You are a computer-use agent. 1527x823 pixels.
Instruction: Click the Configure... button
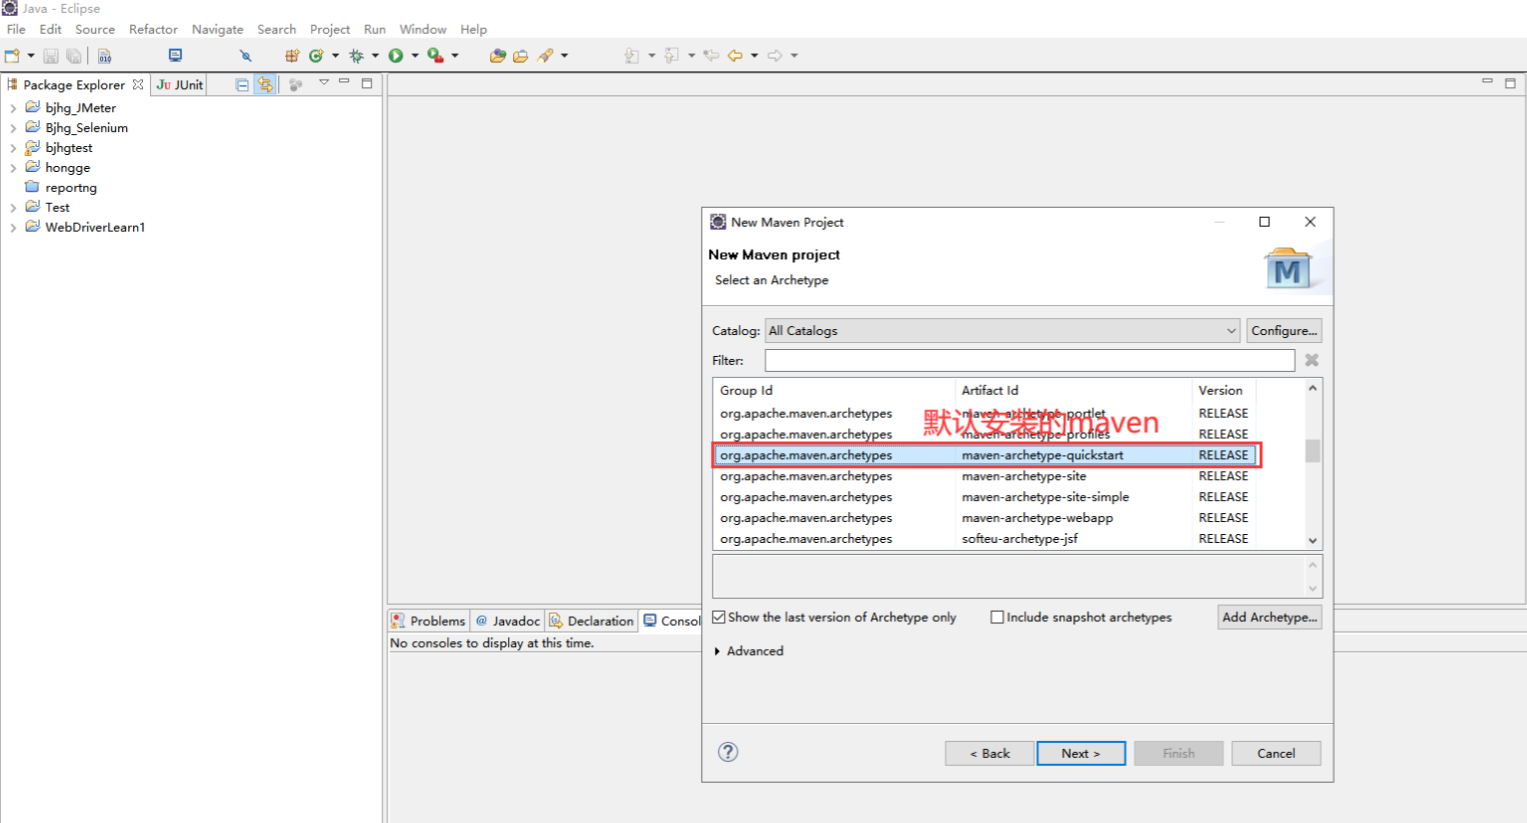coord(1284,331)
